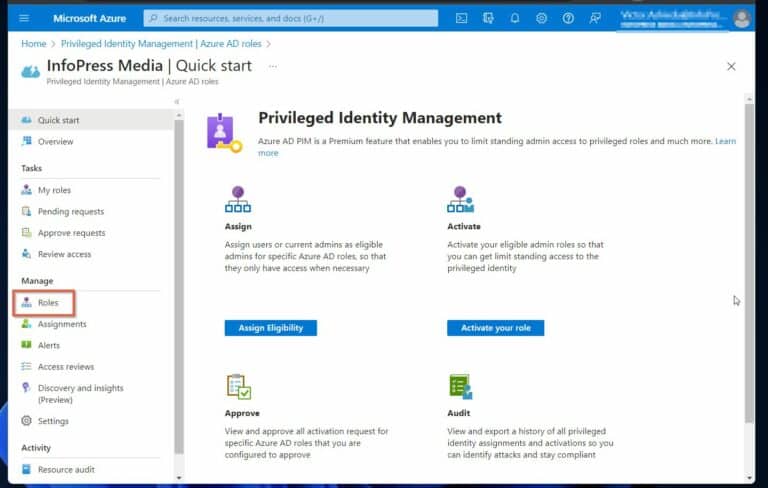Go to Home breadcrumb
Screen dimensions: 768x488
click(33, 44)
